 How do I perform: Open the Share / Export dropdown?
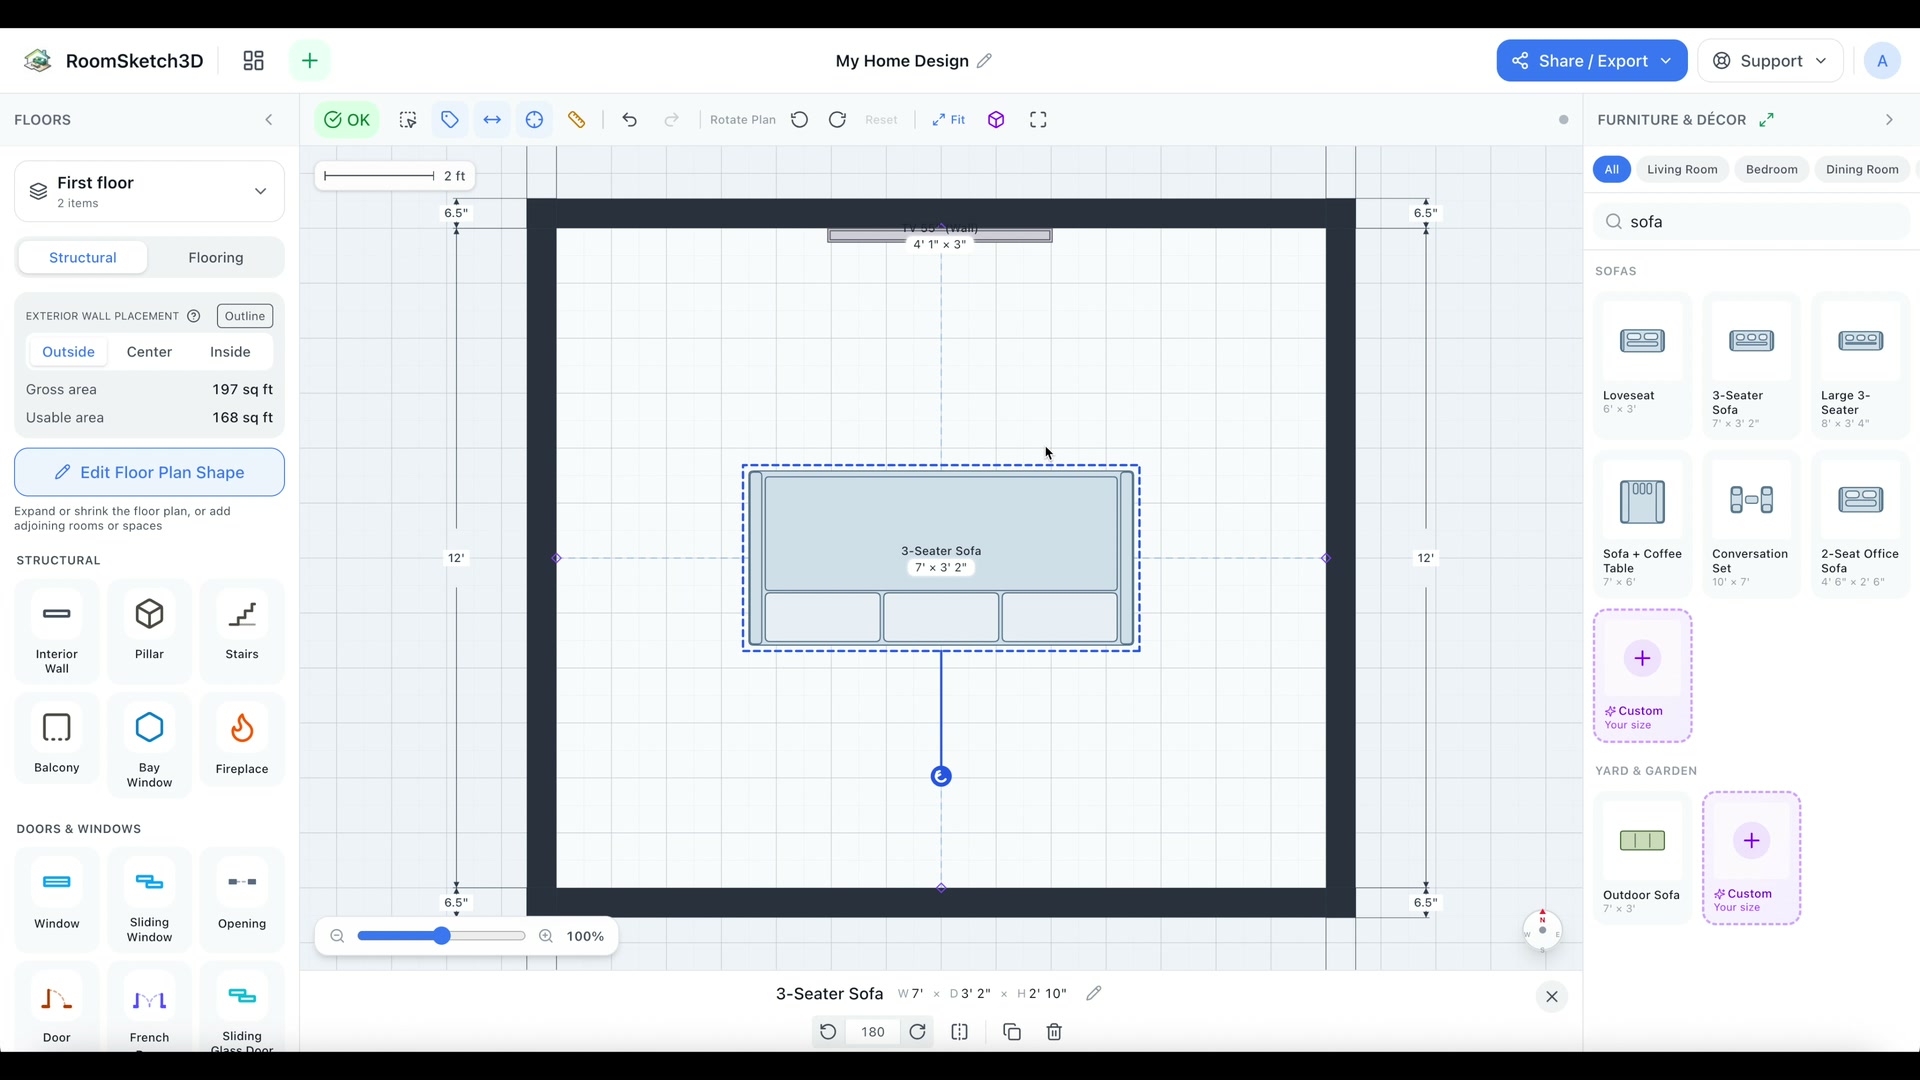click(1592, 61)
